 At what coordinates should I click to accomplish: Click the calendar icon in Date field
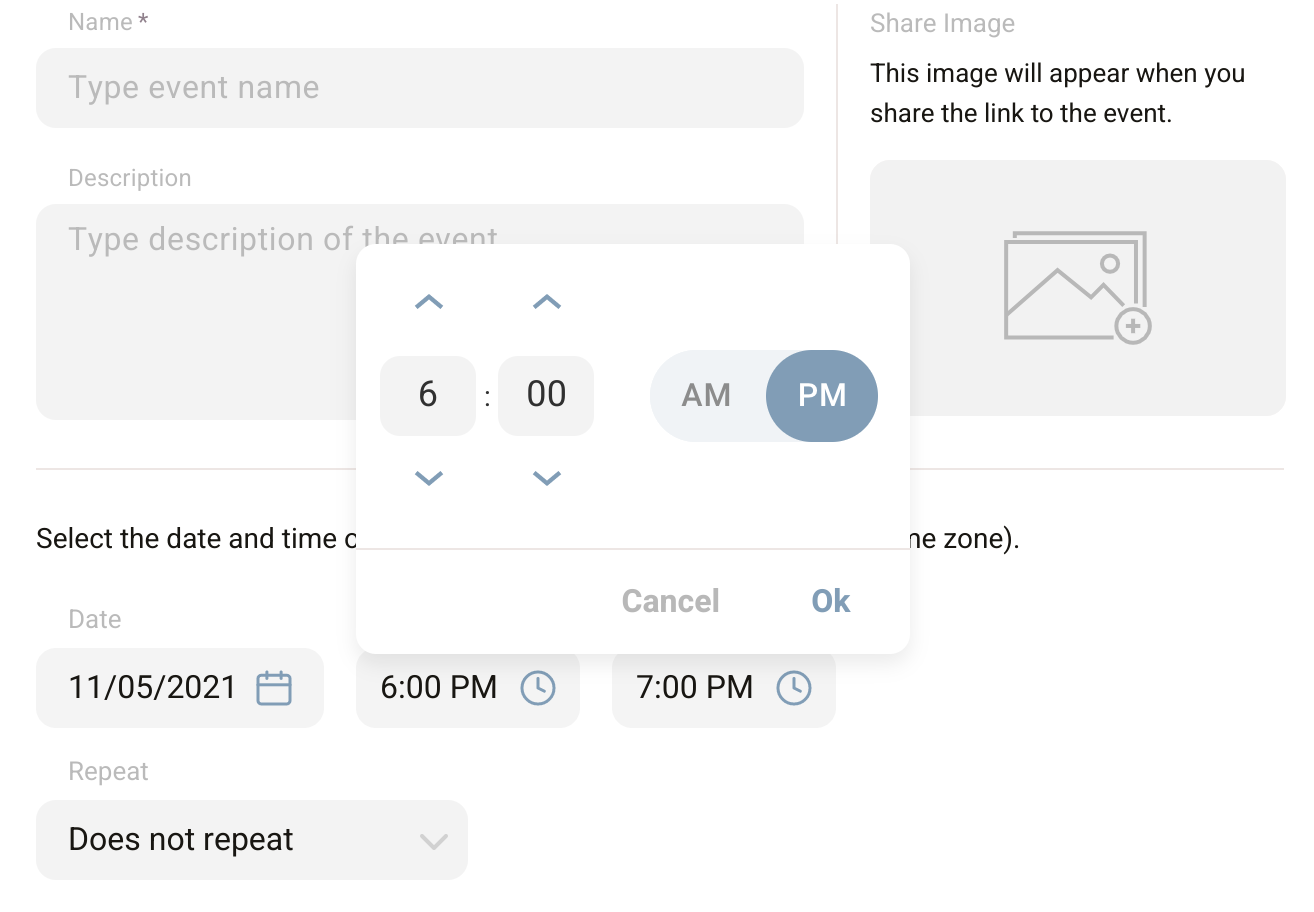tap(274, 688)
